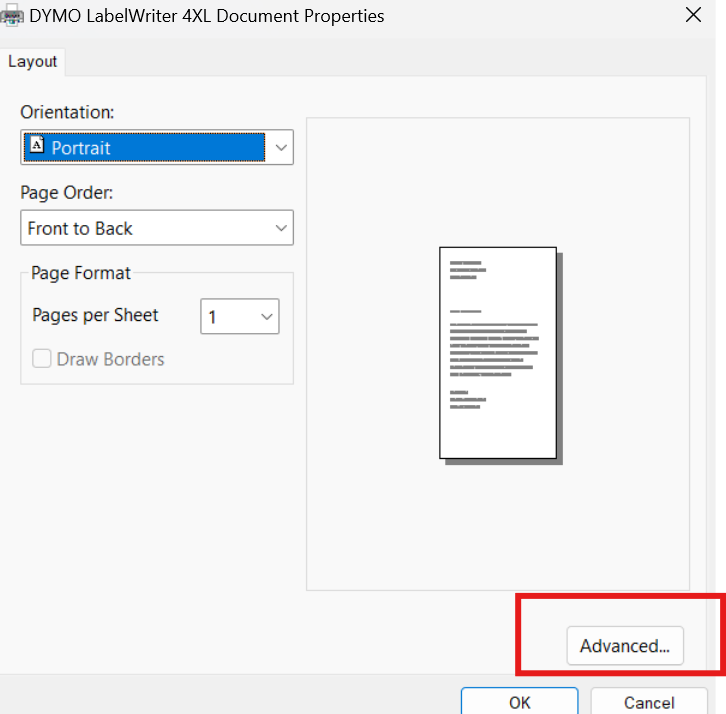This screenshot has height=714, width=726.
Task: Close the DYMO LabelWriter properties window
Action: [693, 15]
